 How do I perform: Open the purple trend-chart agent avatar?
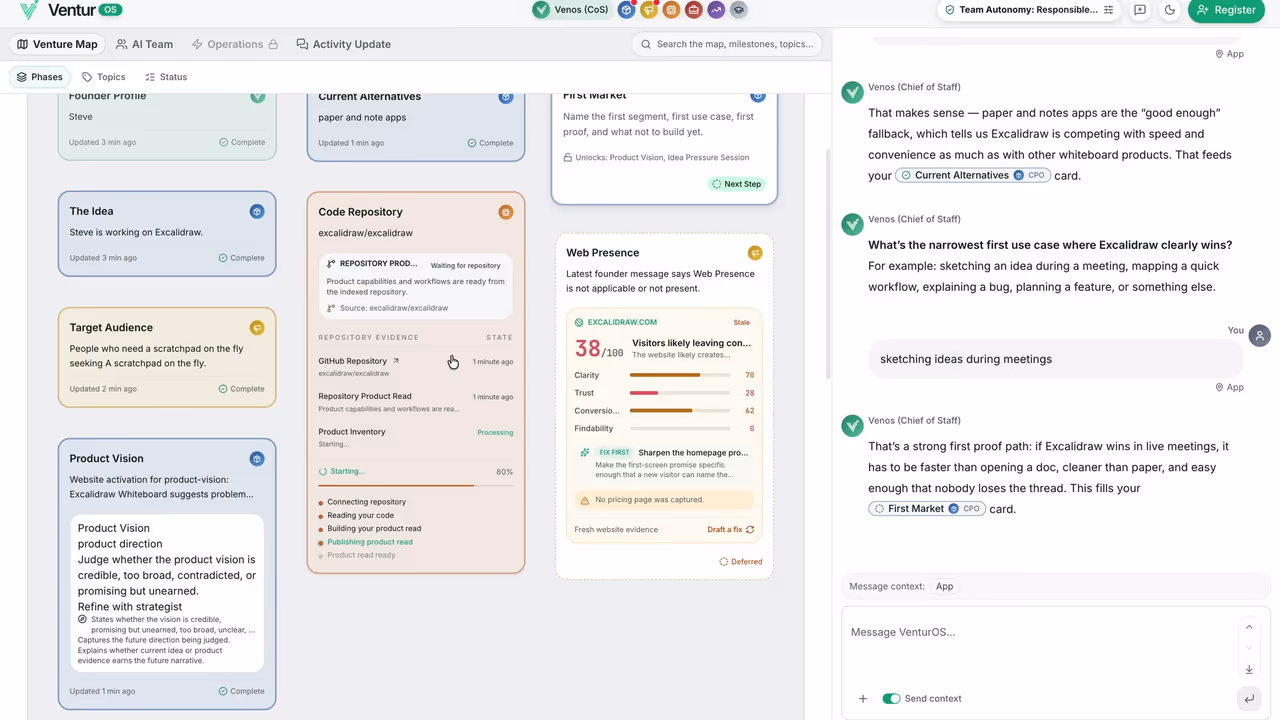tap(716, 10)
